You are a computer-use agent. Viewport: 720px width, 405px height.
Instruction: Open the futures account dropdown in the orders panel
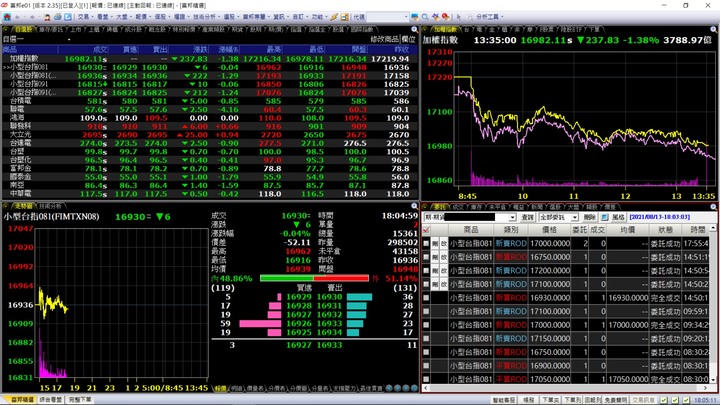tap(512, 217)
